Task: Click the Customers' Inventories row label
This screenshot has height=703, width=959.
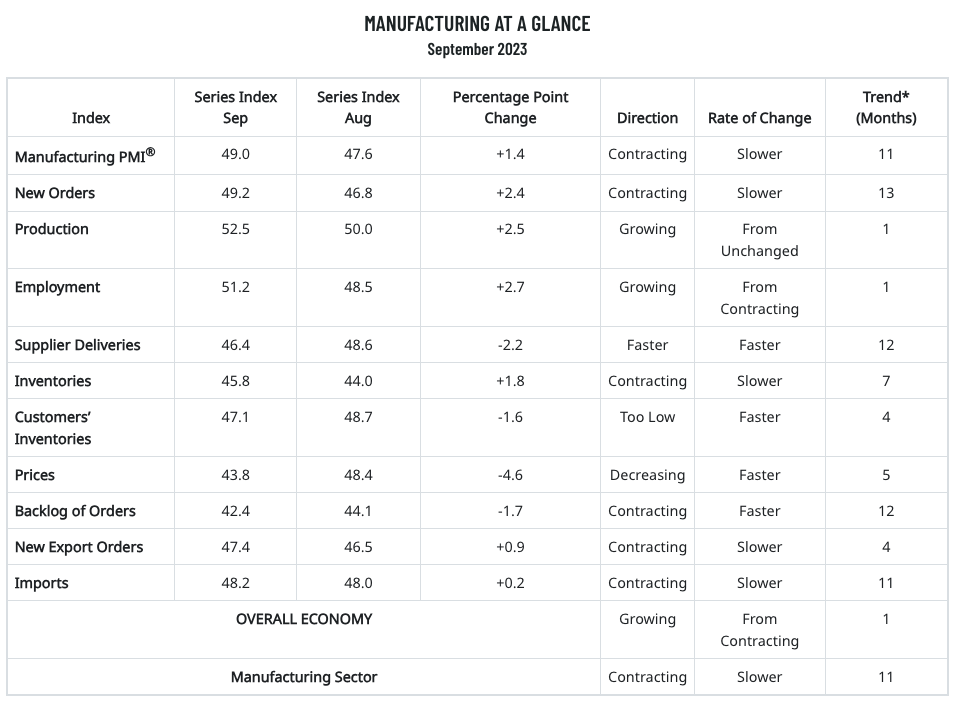Action: click(53, 428)
